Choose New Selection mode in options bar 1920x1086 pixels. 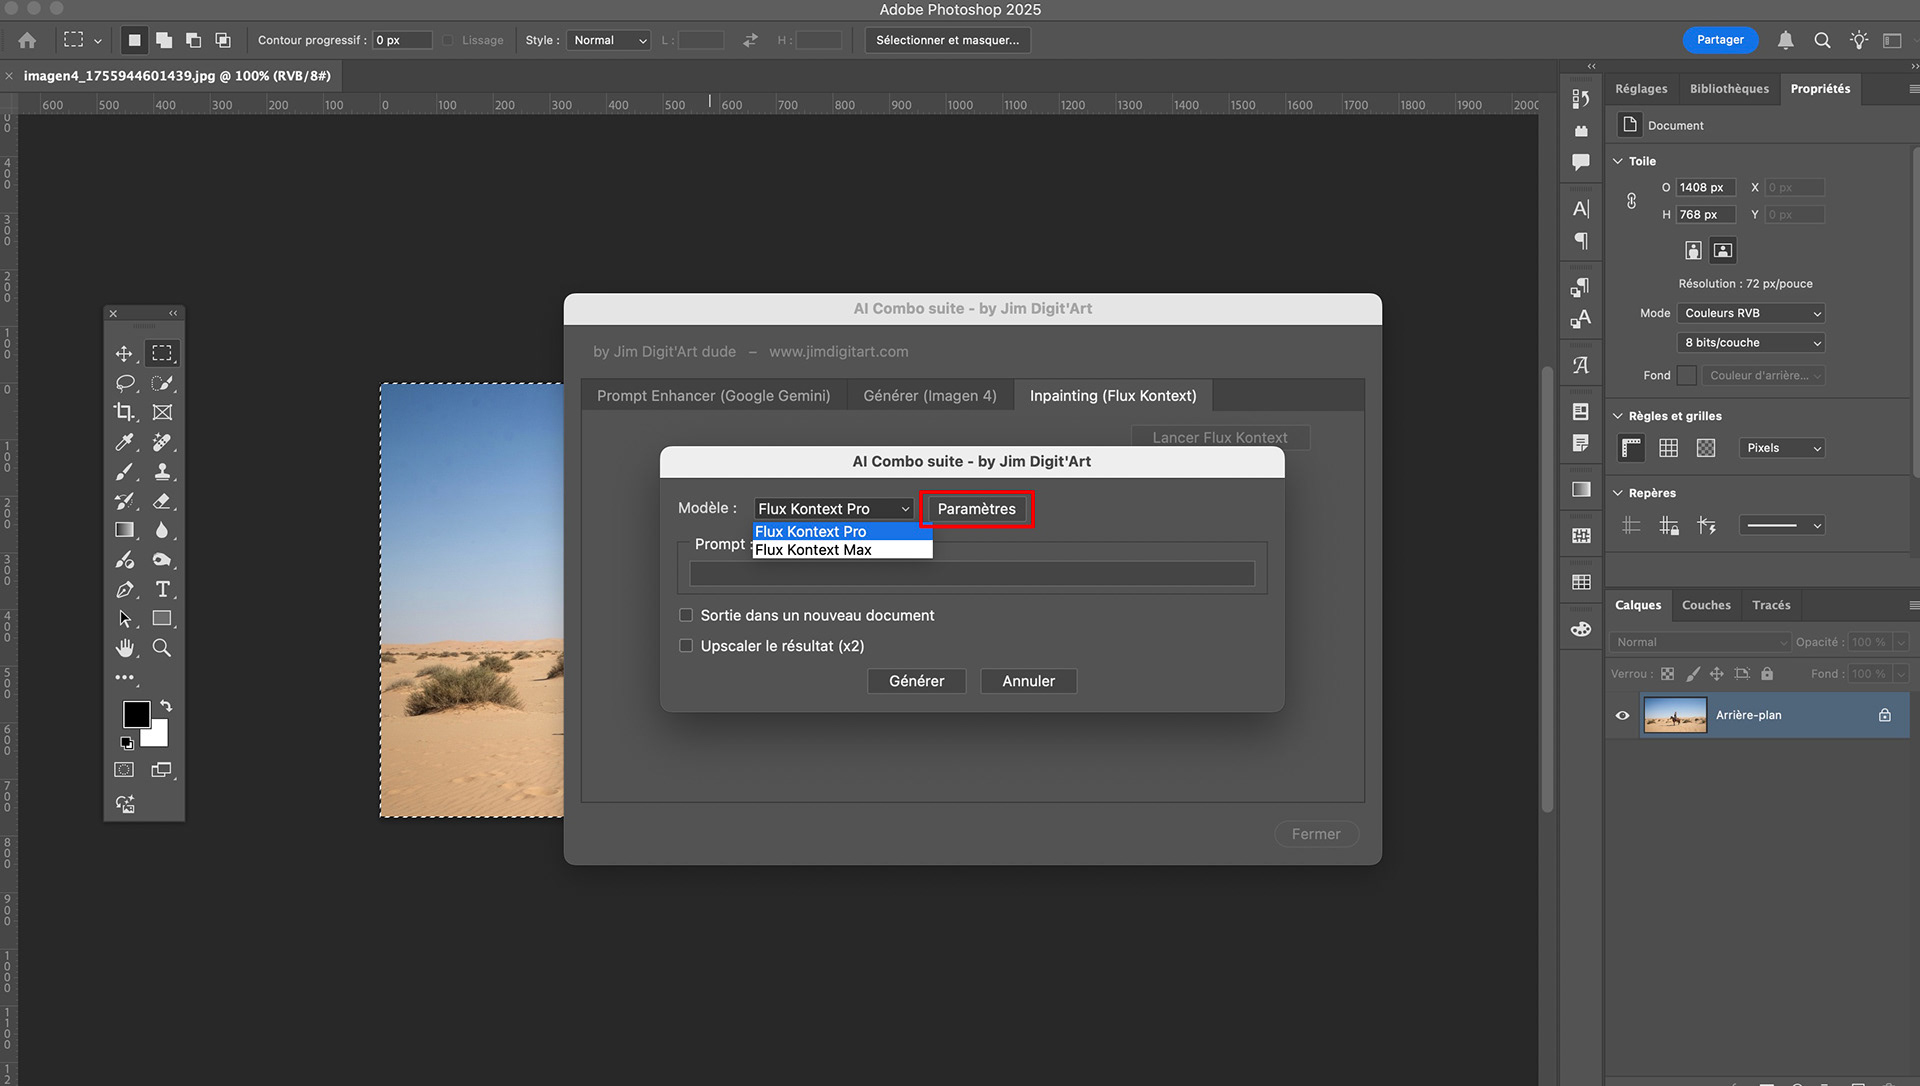[x=134, y=40]
